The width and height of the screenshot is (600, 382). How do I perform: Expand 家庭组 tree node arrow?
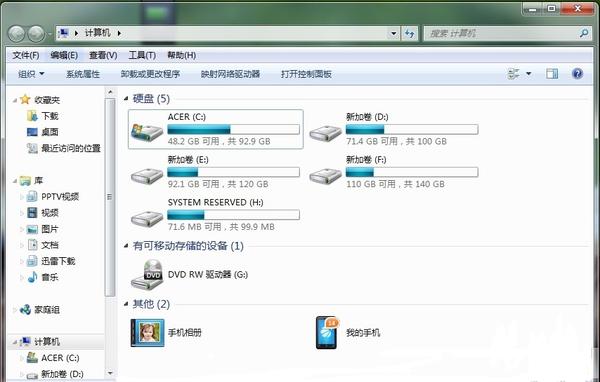[x=15, y=310]
